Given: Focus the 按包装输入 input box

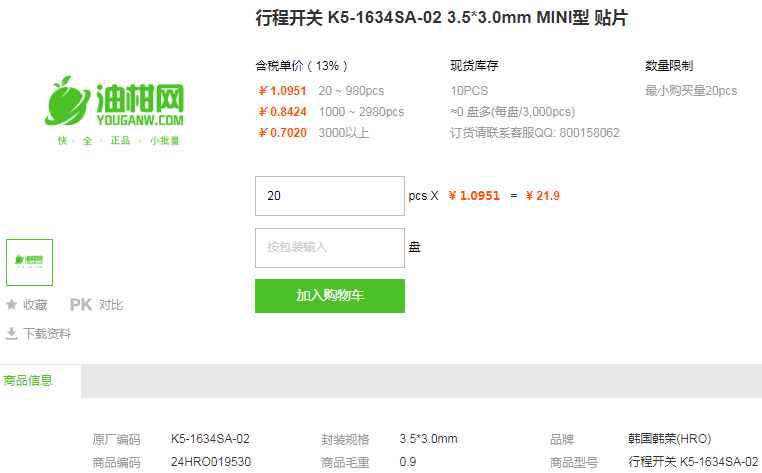Looking at the screenshot, I should coord(330,247).
